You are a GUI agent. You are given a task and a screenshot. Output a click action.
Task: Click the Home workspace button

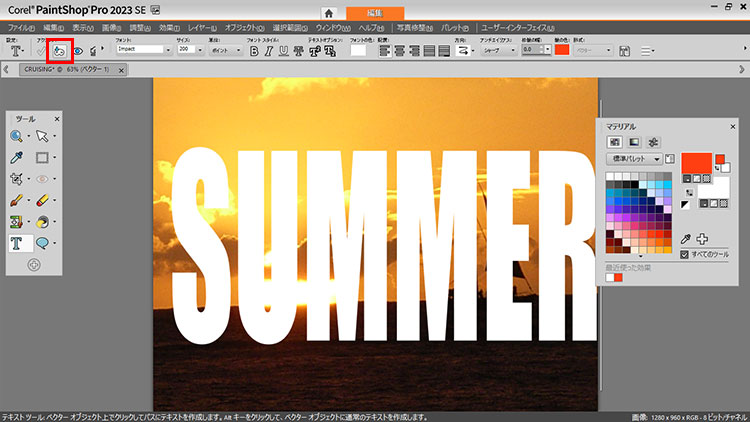coord(328,12)
